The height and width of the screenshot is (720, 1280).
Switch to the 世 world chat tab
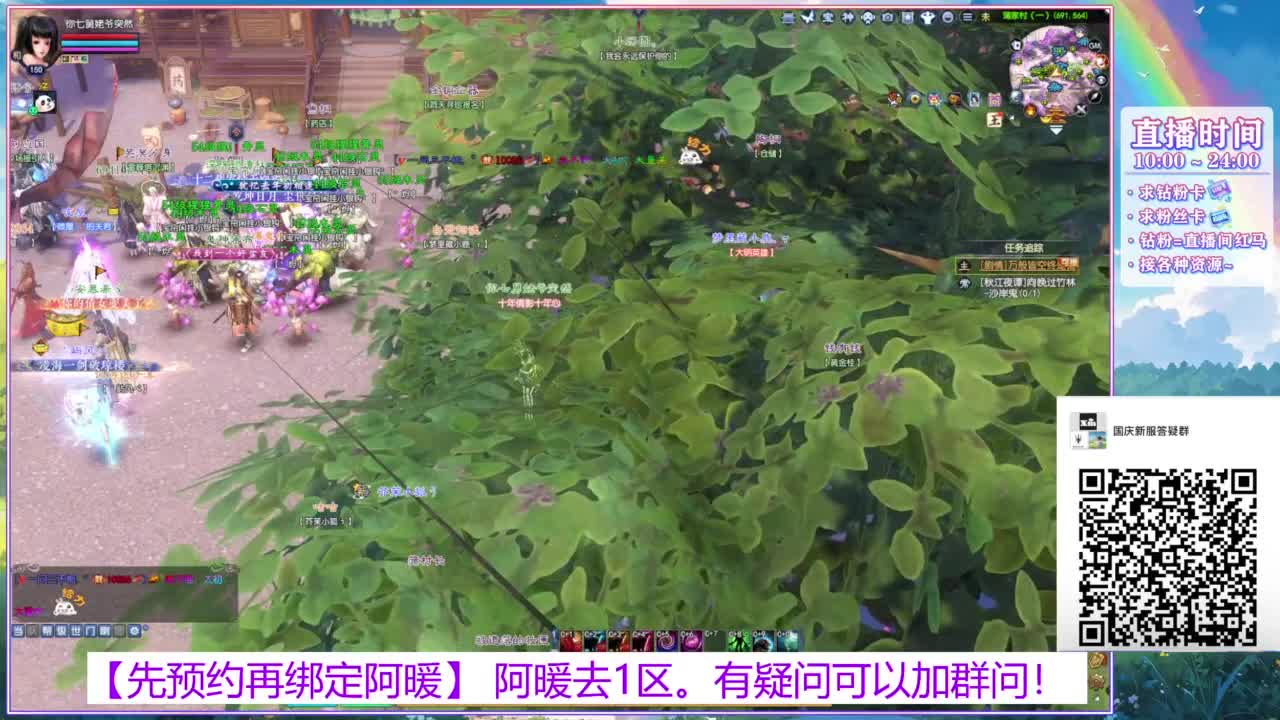76,631
